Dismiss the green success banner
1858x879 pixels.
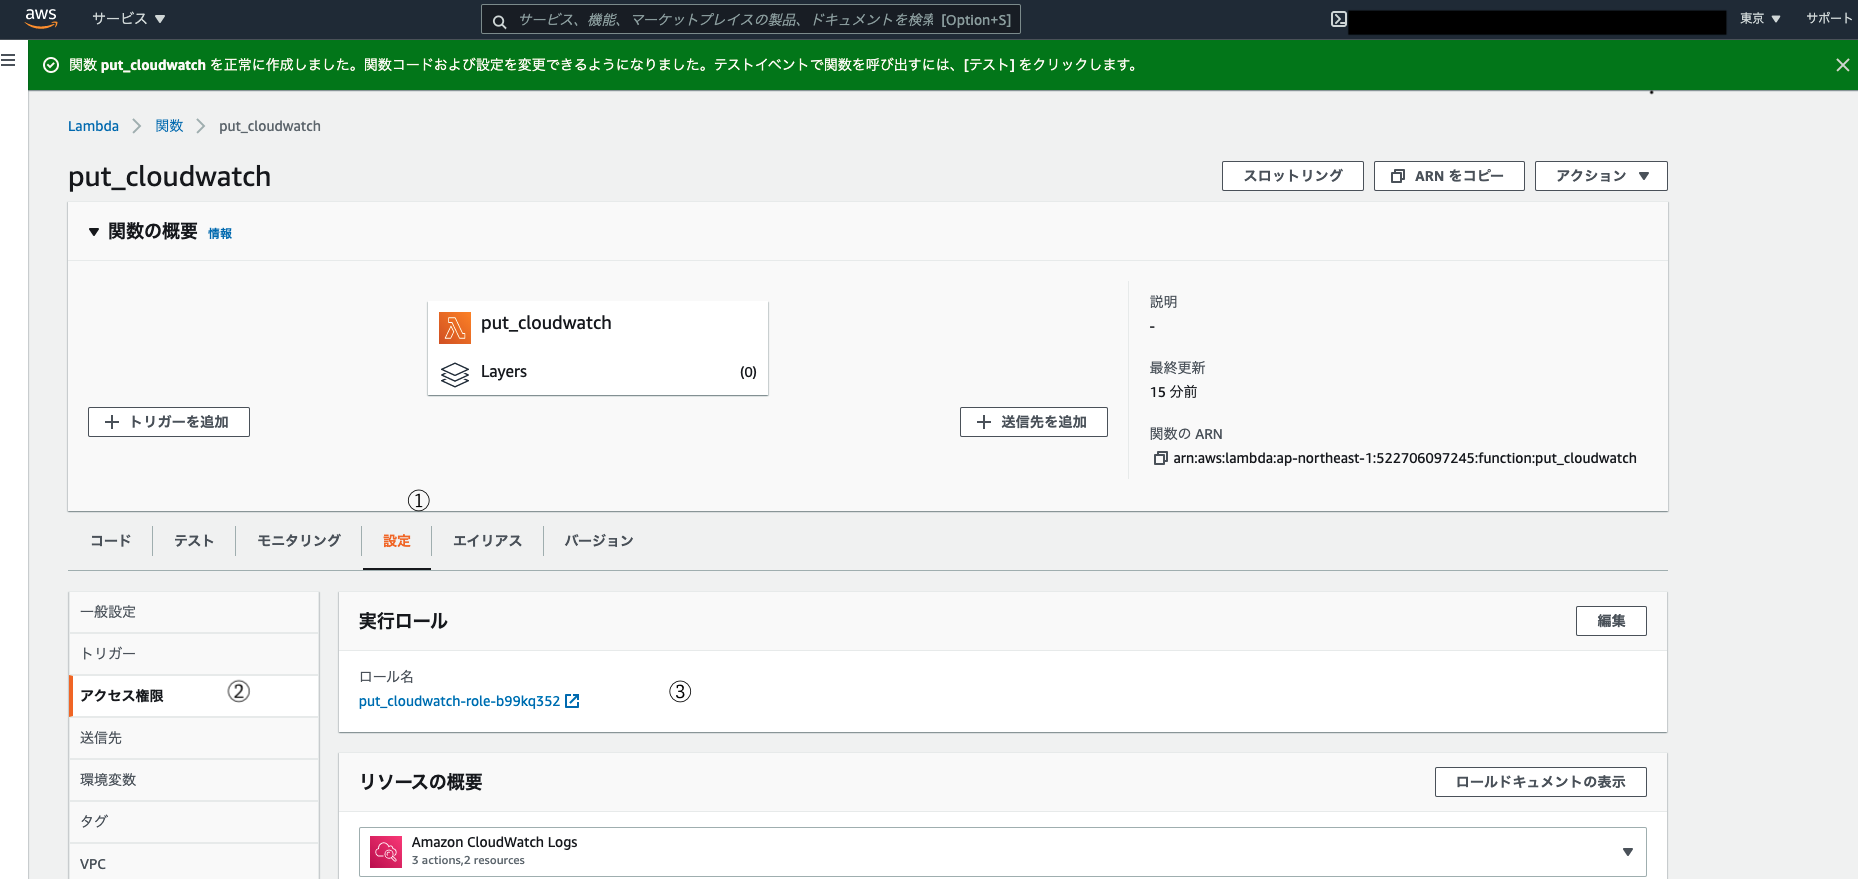[1842, 65]
